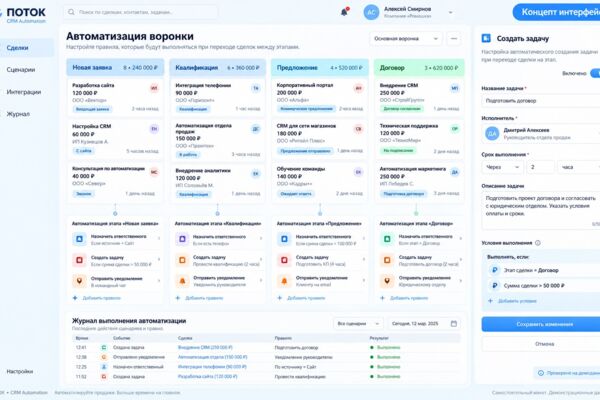The width and height of the screenshot is (600, 400).
Task: Click the 12:41 journal row event icon
Action: [104, 348]
